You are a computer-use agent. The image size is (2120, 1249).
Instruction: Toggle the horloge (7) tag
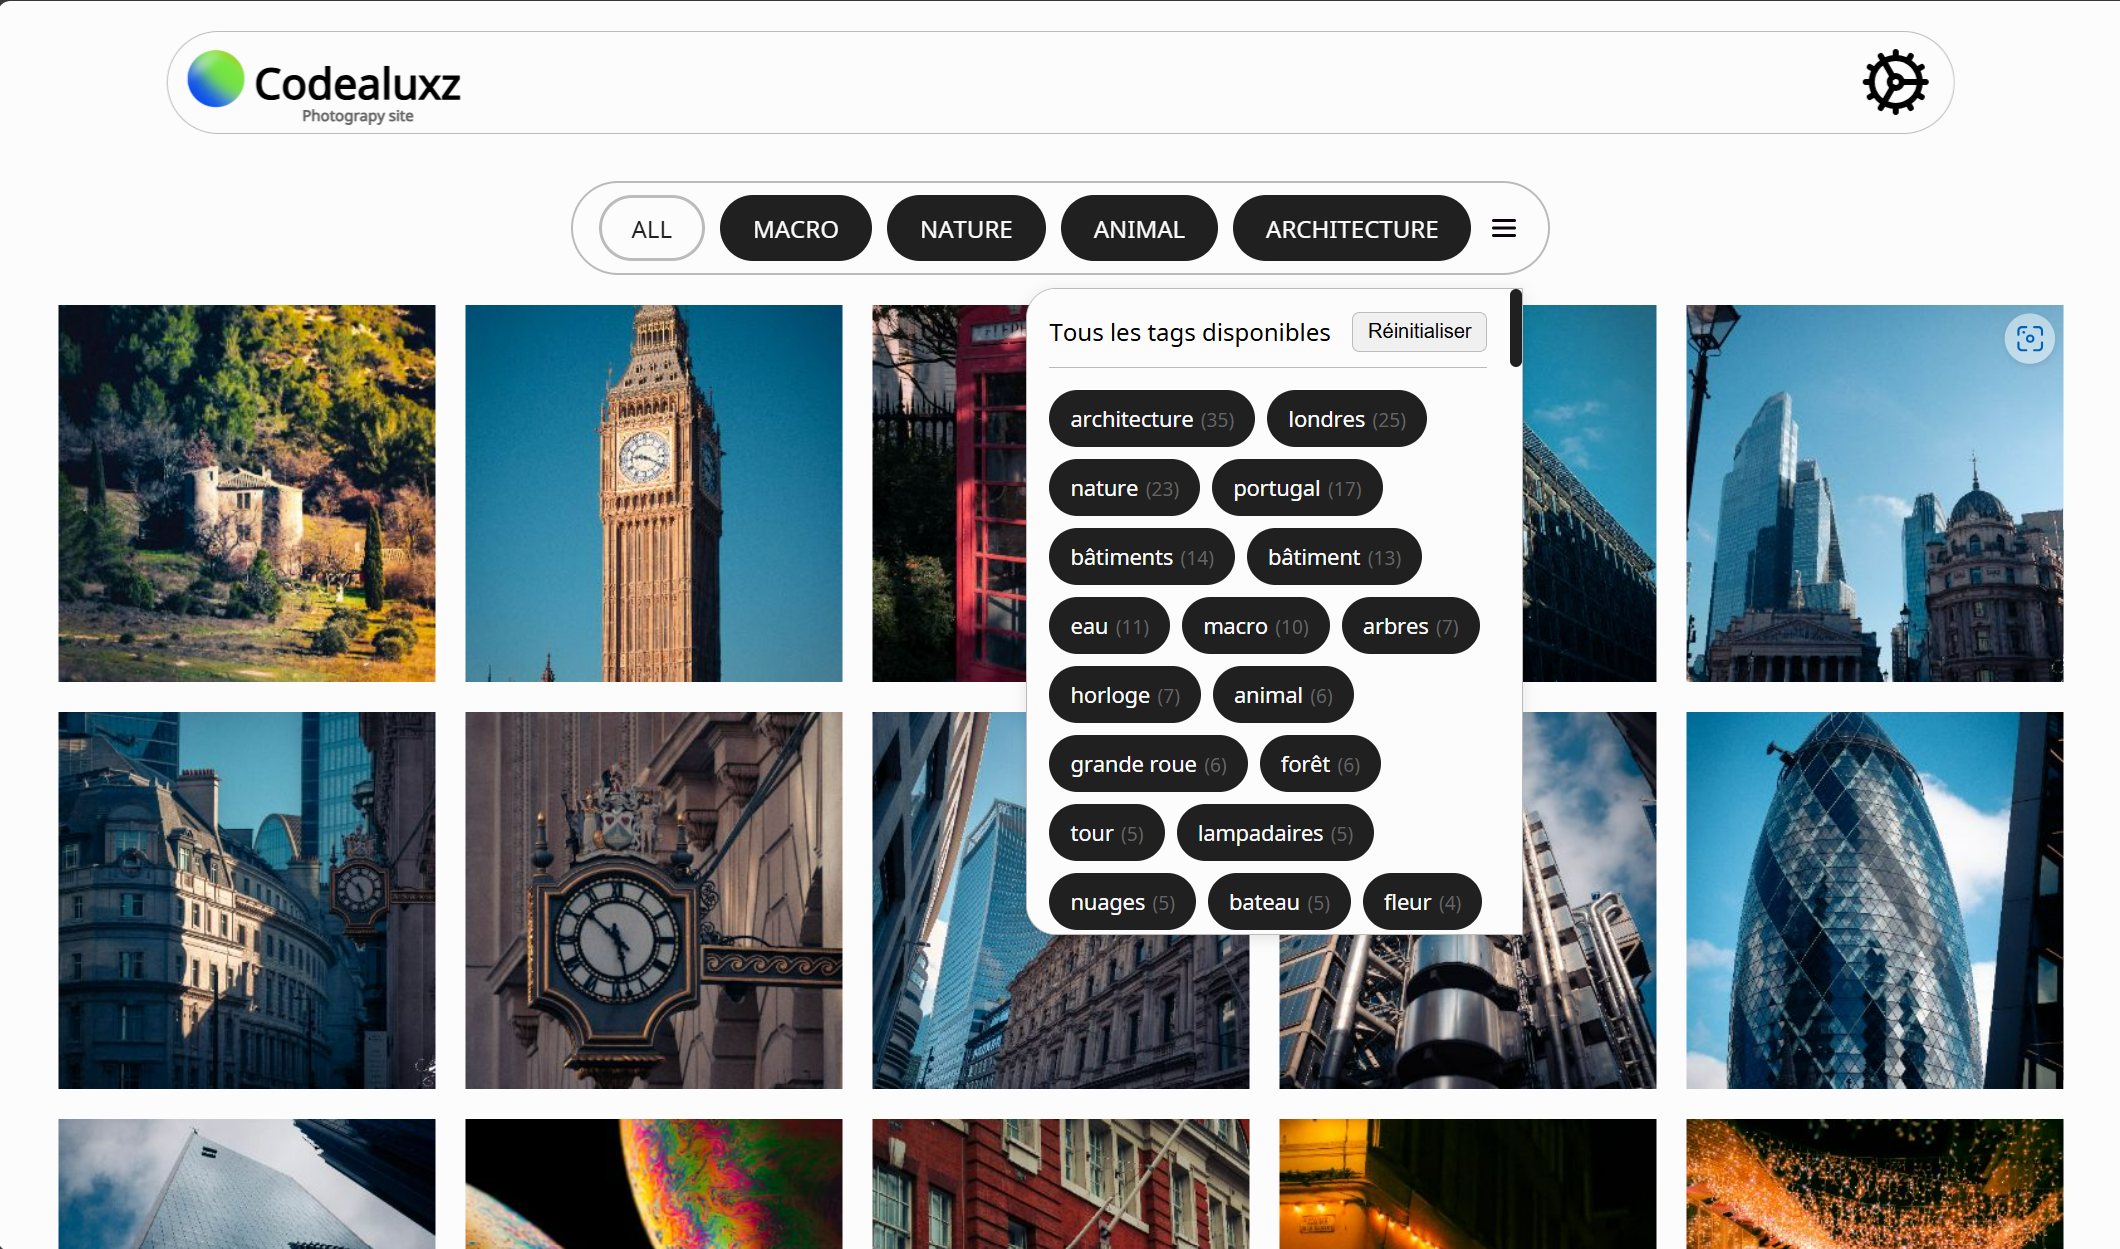click(1124, 695)
